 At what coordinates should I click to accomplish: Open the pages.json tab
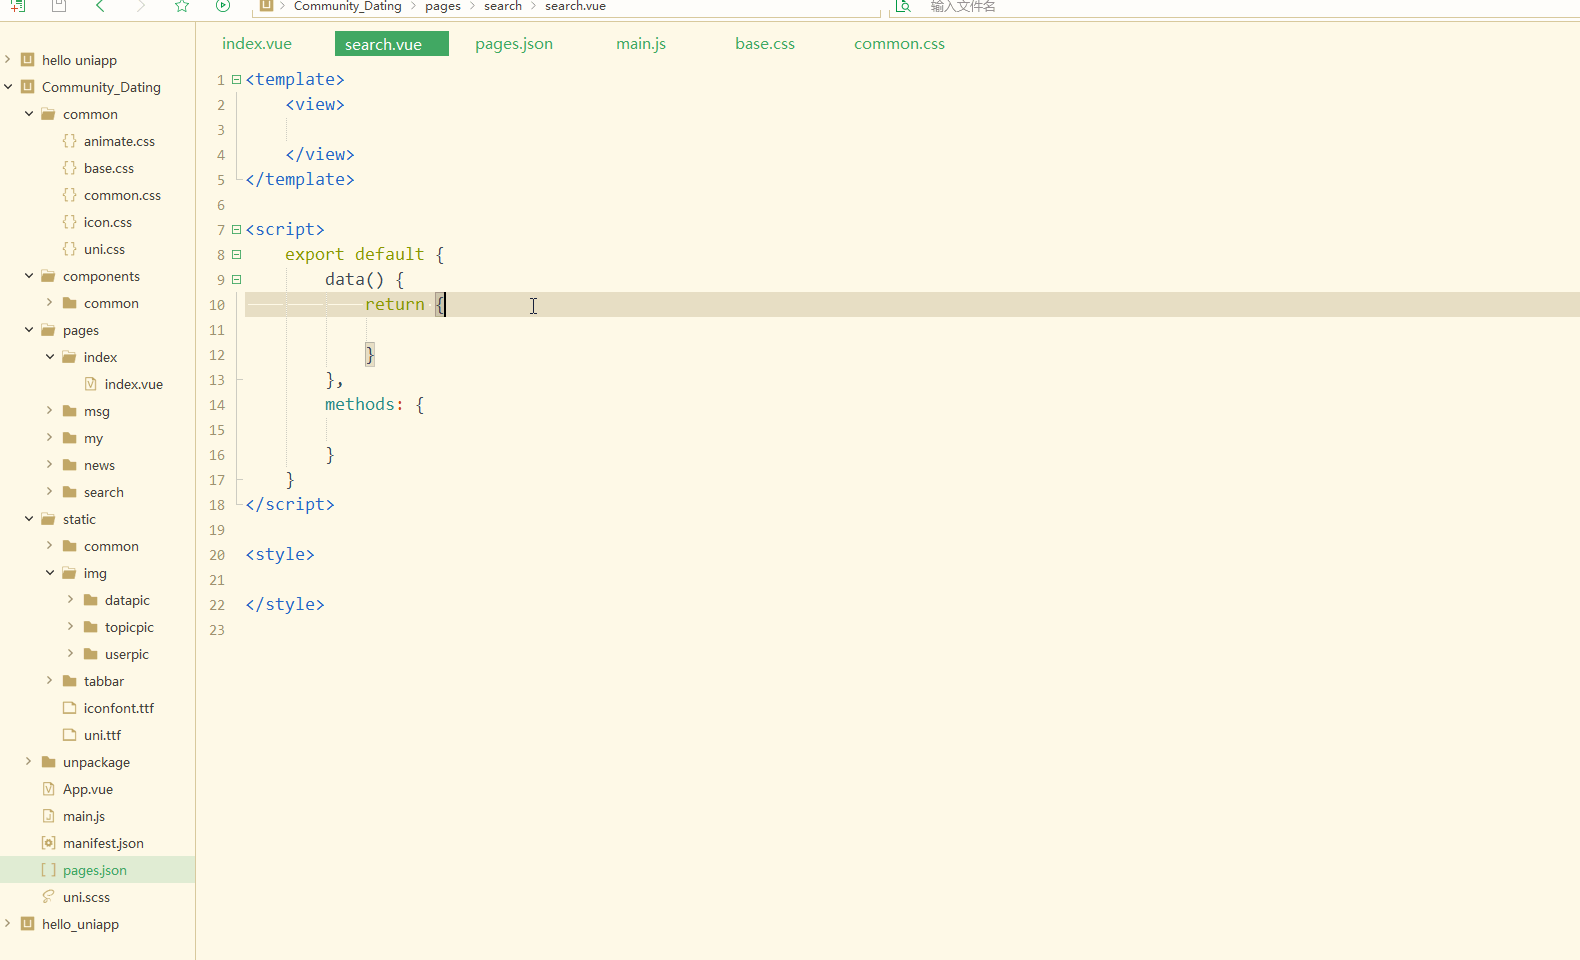[x=514, y=44]
